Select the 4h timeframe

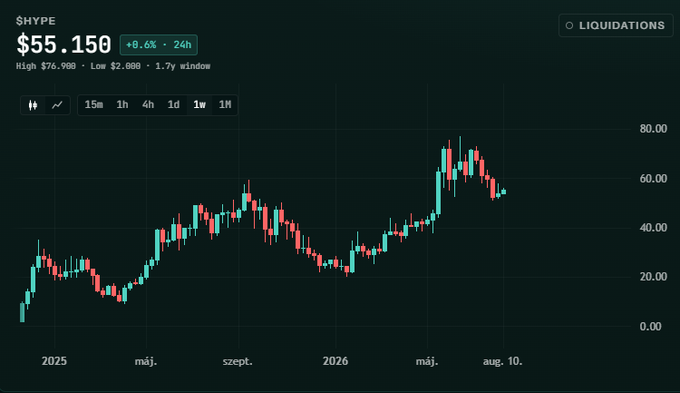[148, 105]
